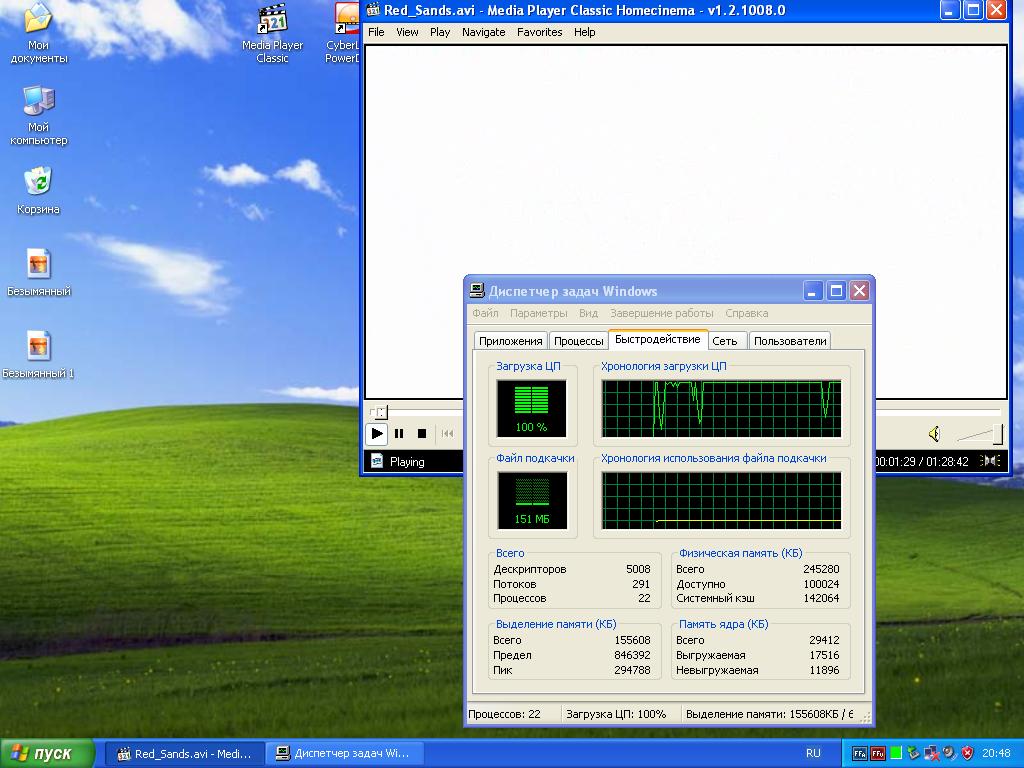
Task: Adjust the volume slider handle in the player
Action: 997,434
